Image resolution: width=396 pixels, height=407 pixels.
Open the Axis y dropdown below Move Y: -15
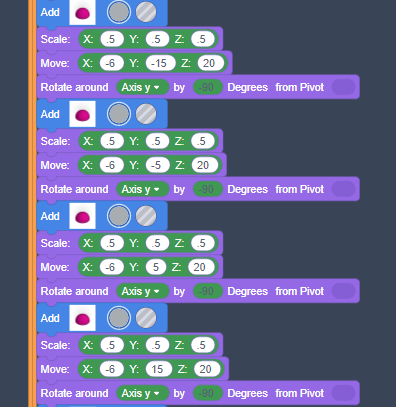[143, 87]
